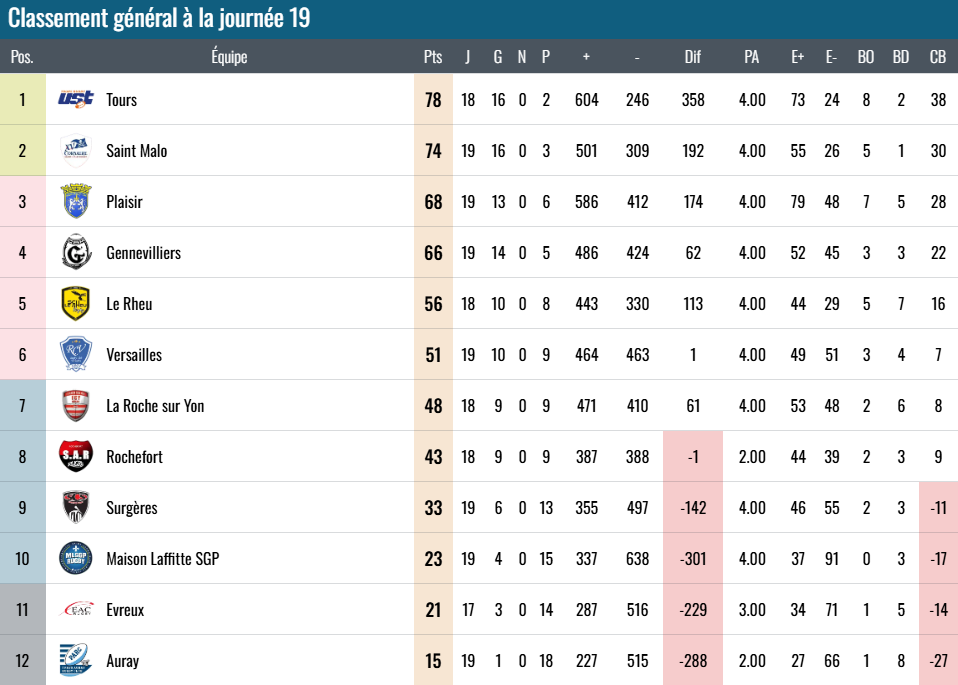Open the Tours team name link
Viewport: 958px width, 685px height.
(122, 100)
